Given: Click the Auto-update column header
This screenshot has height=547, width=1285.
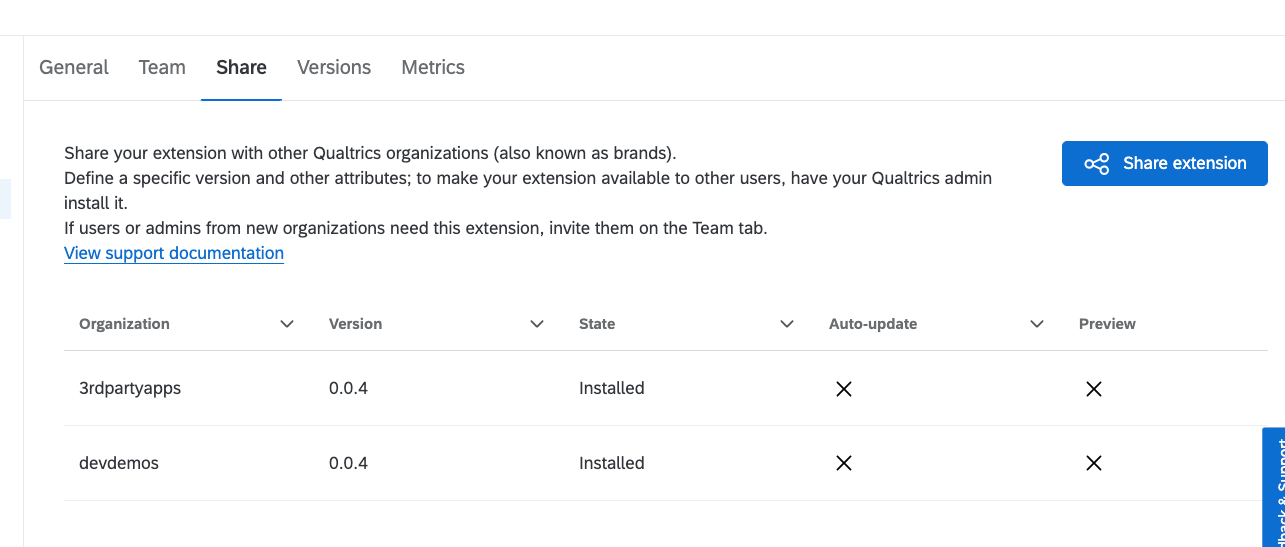Looking at the screenshot, I should pyautogui.click(x=873, y=324).
